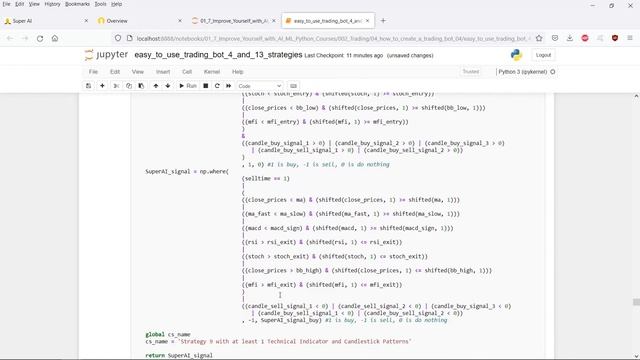The width and height of the screenshot is (640, 360).
Task: Click the red adblock extension icon
Action: coord(585,38)
